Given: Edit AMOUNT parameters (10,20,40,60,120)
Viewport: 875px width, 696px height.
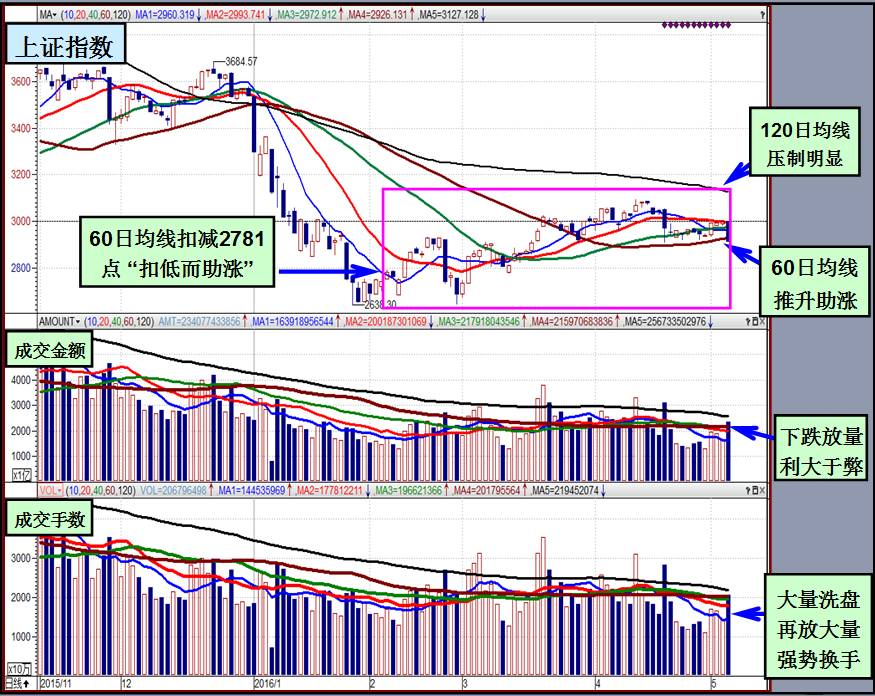Looking at the screenshot, I should coord(119,322).
